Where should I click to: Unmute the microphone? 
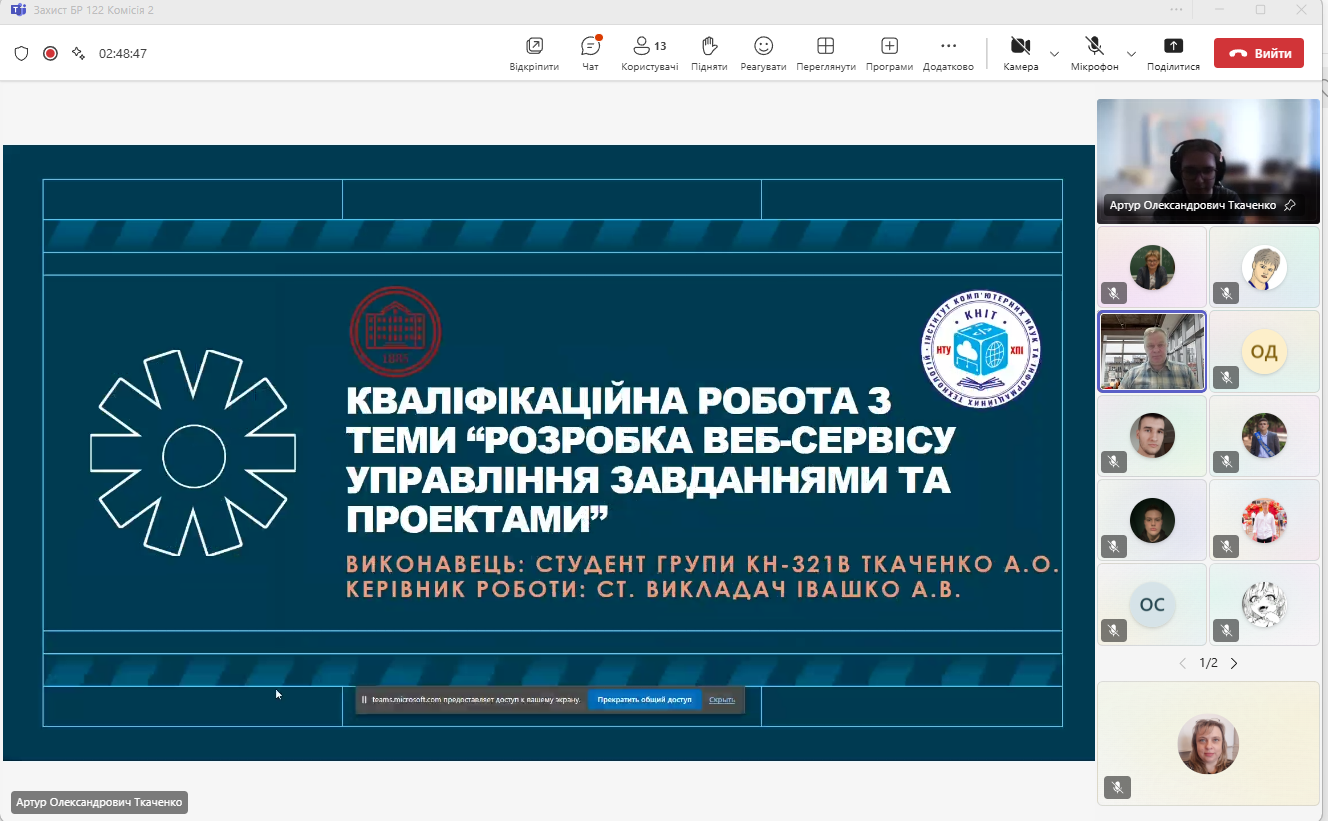point(1094,53)
